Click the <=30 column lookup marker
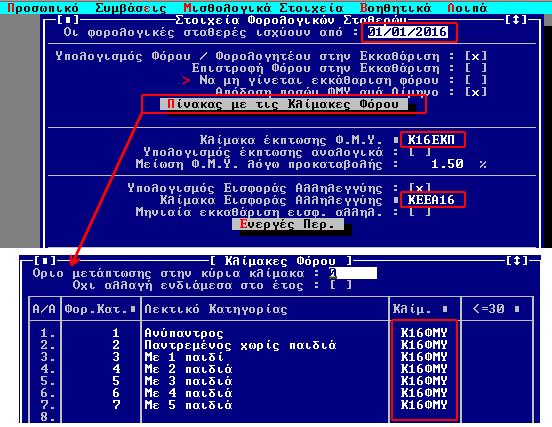The height and width of the screenshot is (427, 552). coord(517,309)
